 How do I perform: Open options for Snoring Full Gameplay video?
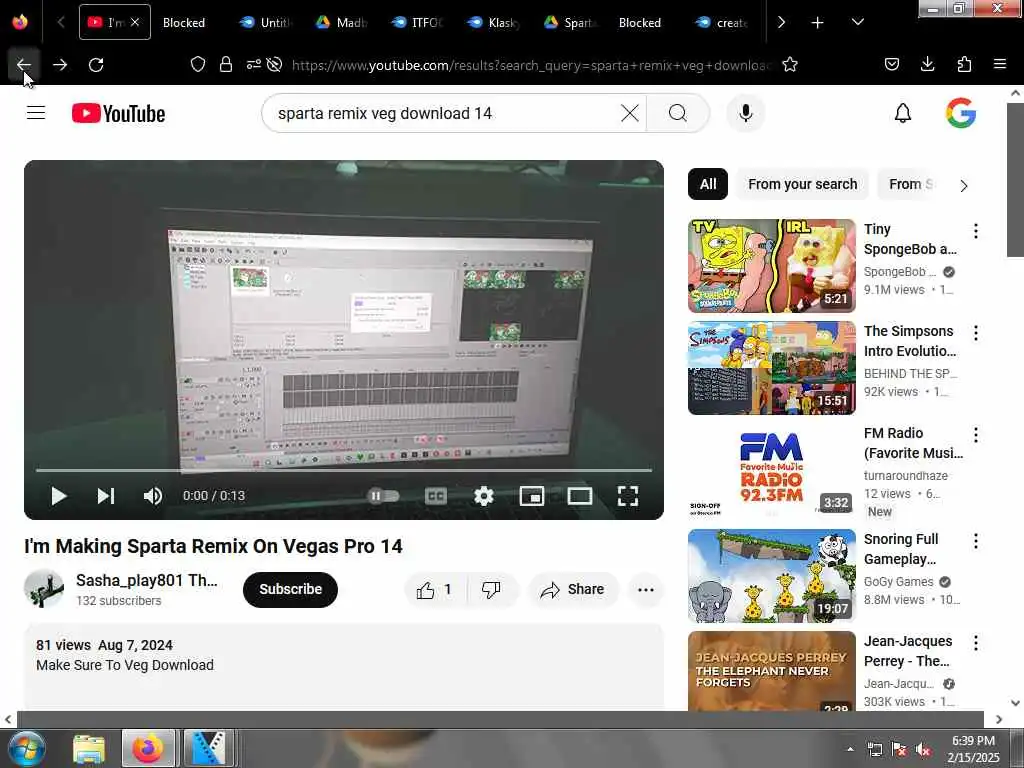pyautogui.click(x=976, y=541)
